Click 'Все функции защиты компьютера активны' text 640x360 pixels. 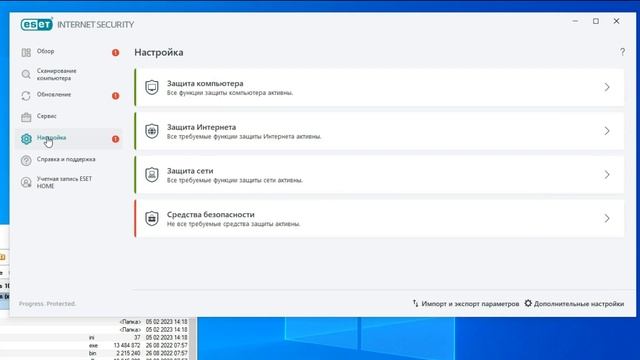click(230, 93)
